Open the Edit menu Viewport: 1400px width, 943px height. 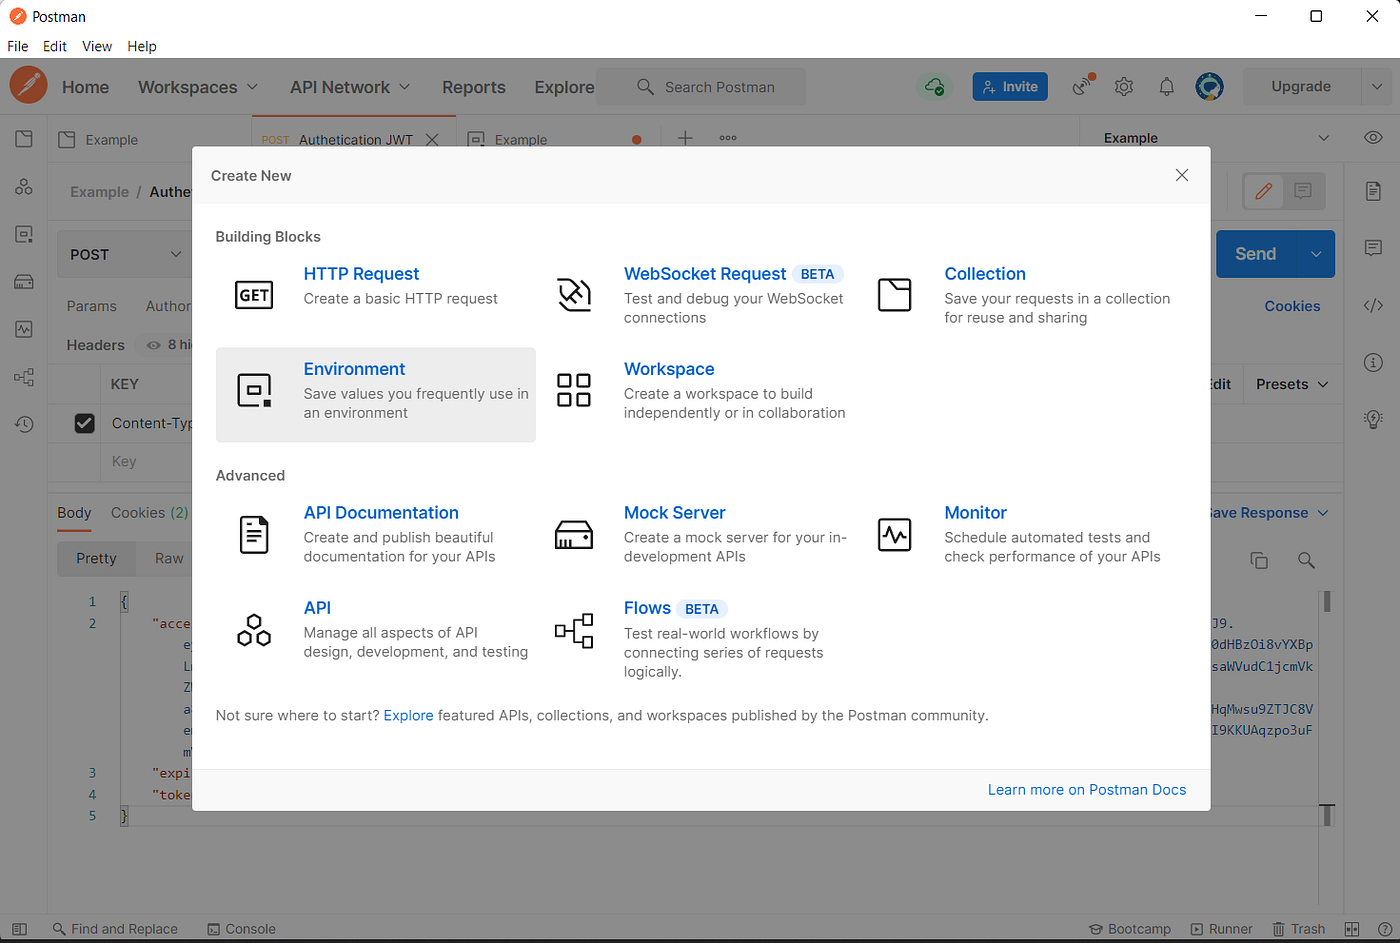tap(55, 46)
